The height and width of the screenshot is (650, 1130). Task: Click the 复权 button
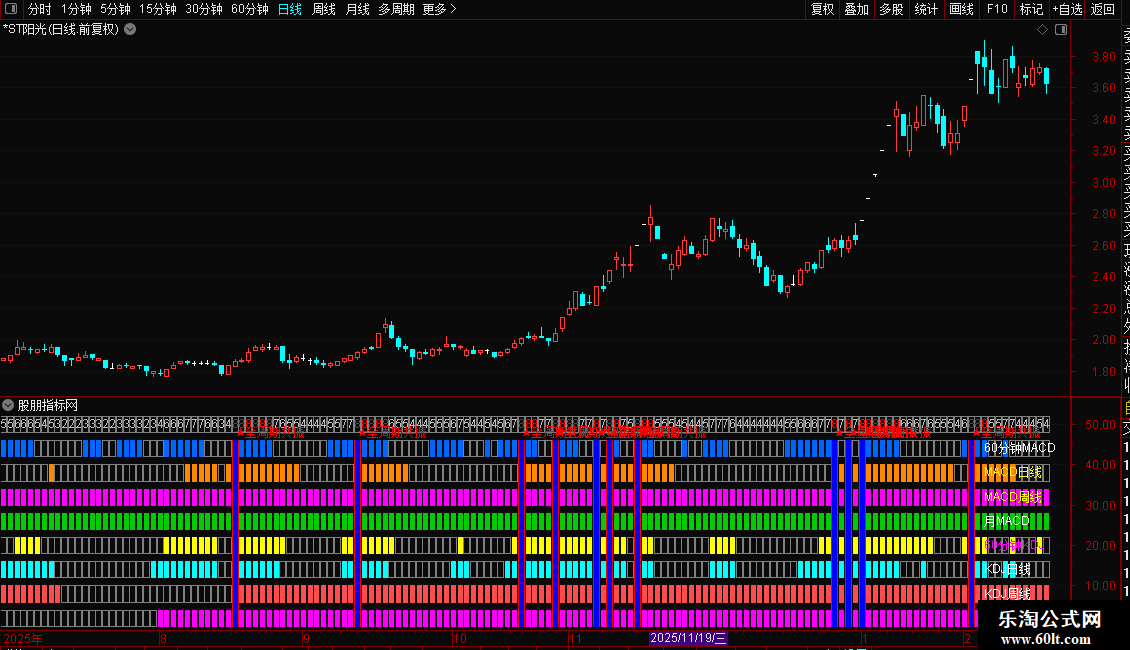click(822, 9)
